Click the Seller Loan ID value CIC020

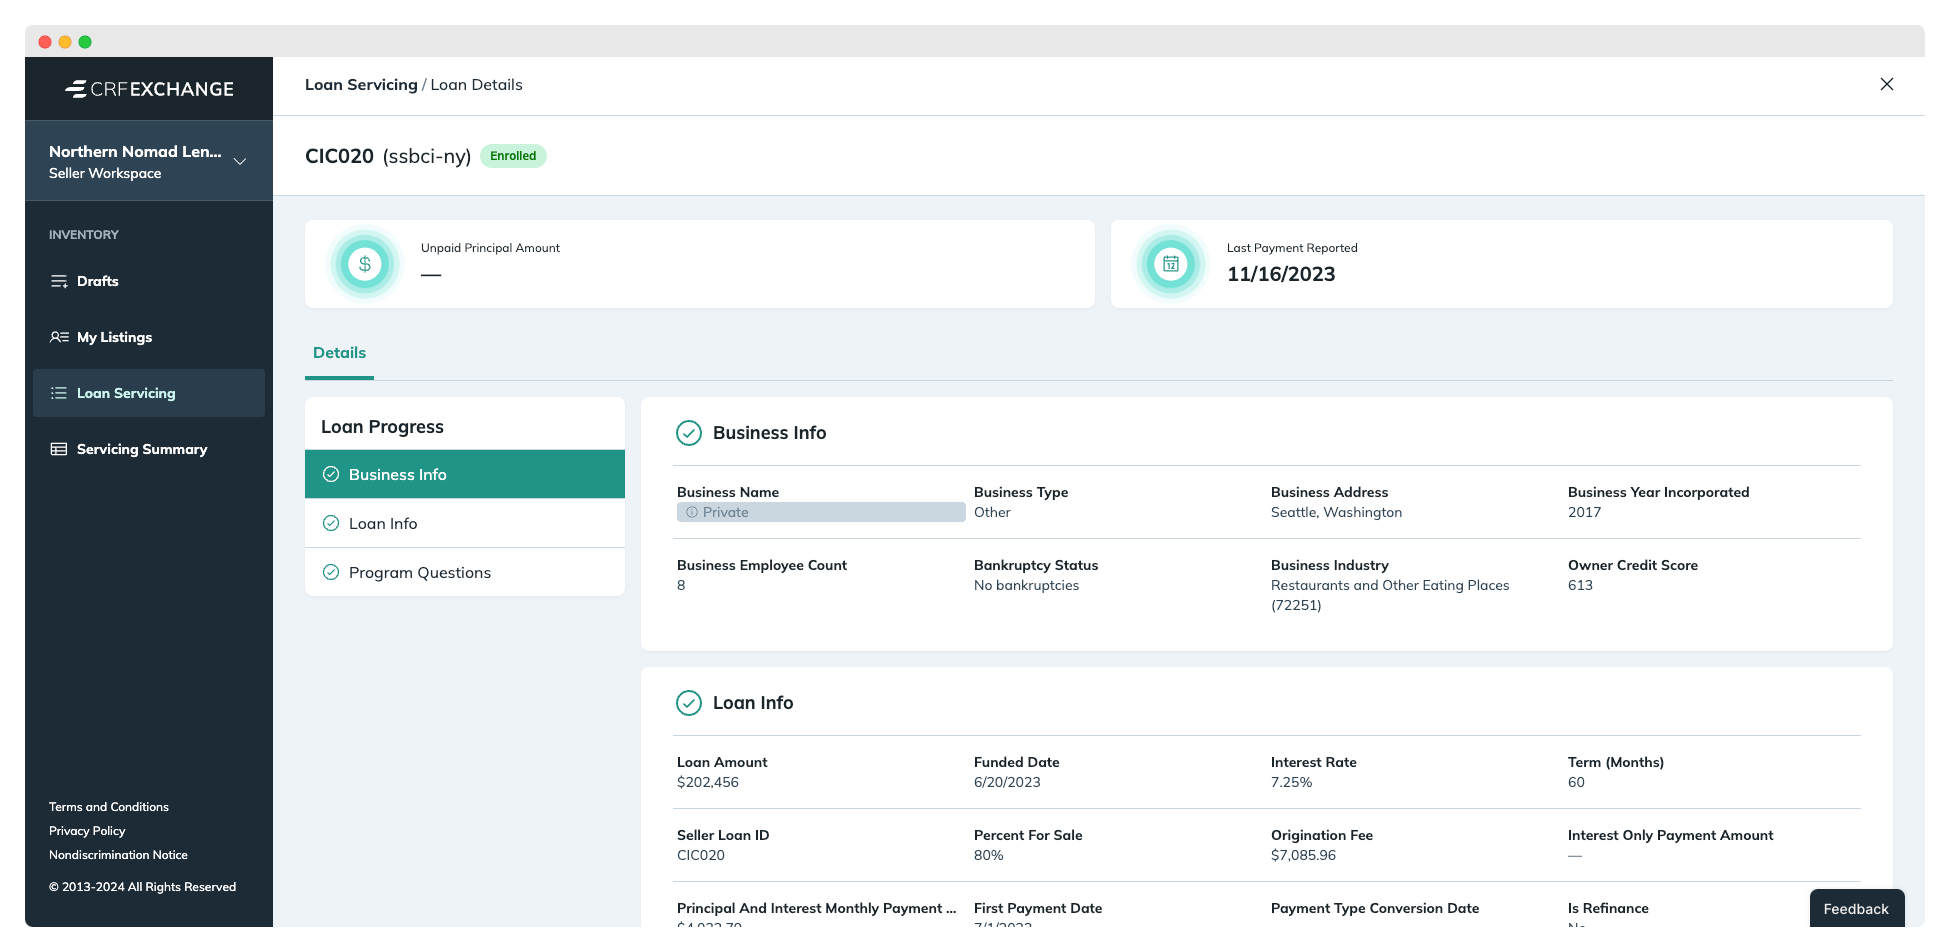[701, 855]
